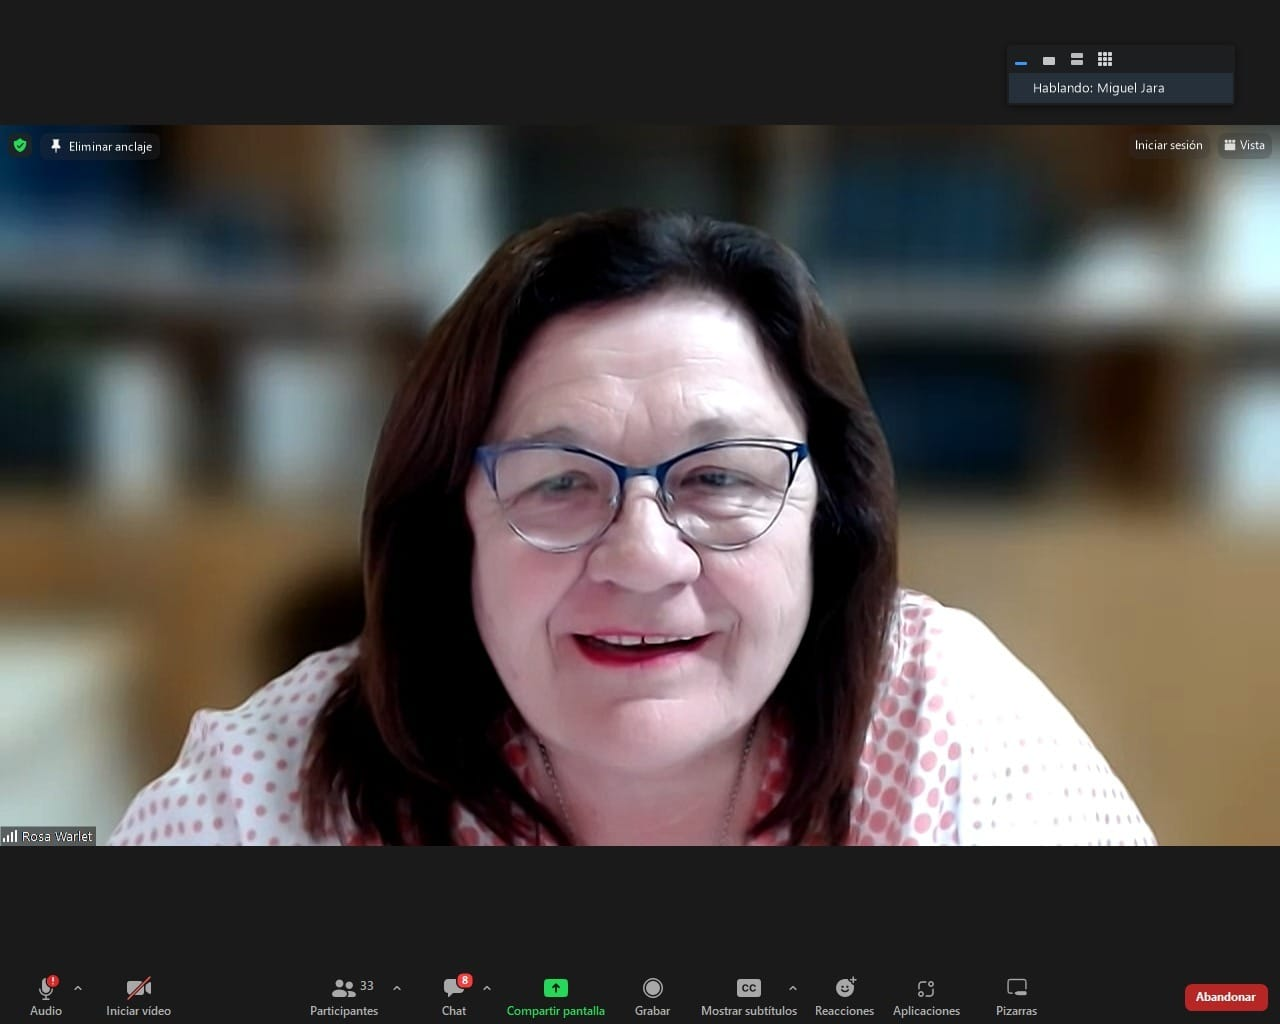Screen dimensions: 1280x1024
Task: Open the Participantes panel
Action: click(344, 996)
